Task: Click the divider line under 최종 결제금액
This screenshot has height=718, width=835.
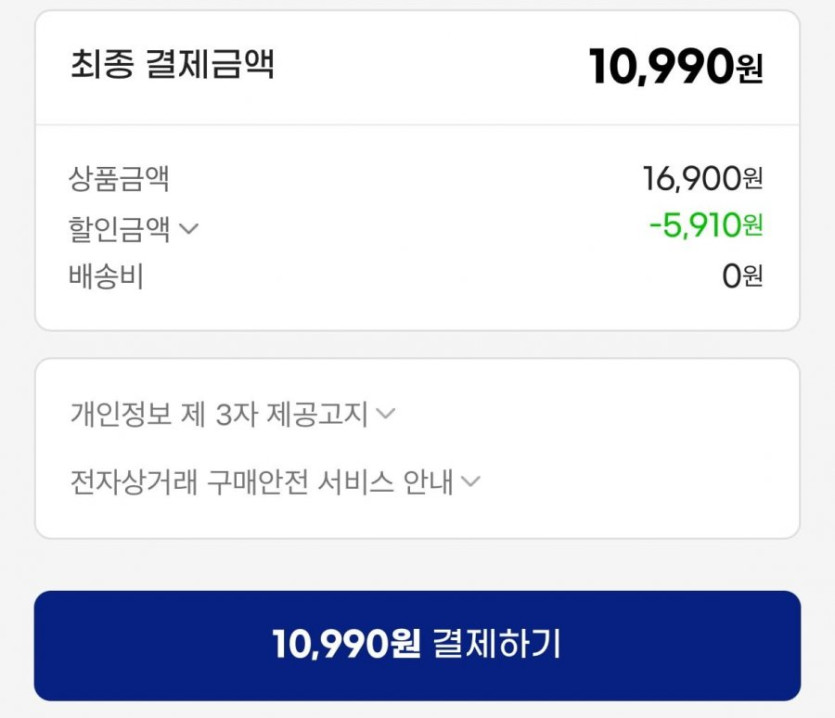Action: coord(417,125)
